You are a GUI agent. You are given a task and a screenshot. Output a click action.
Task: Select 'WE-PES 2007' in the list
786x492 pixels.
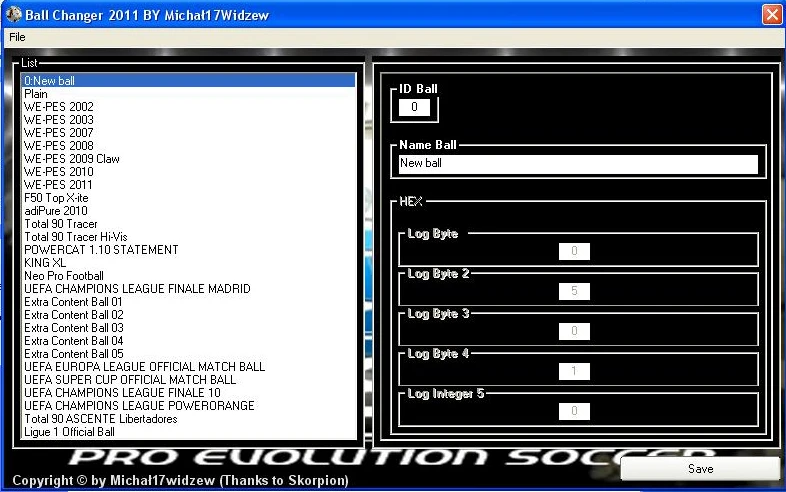point(188,133)
